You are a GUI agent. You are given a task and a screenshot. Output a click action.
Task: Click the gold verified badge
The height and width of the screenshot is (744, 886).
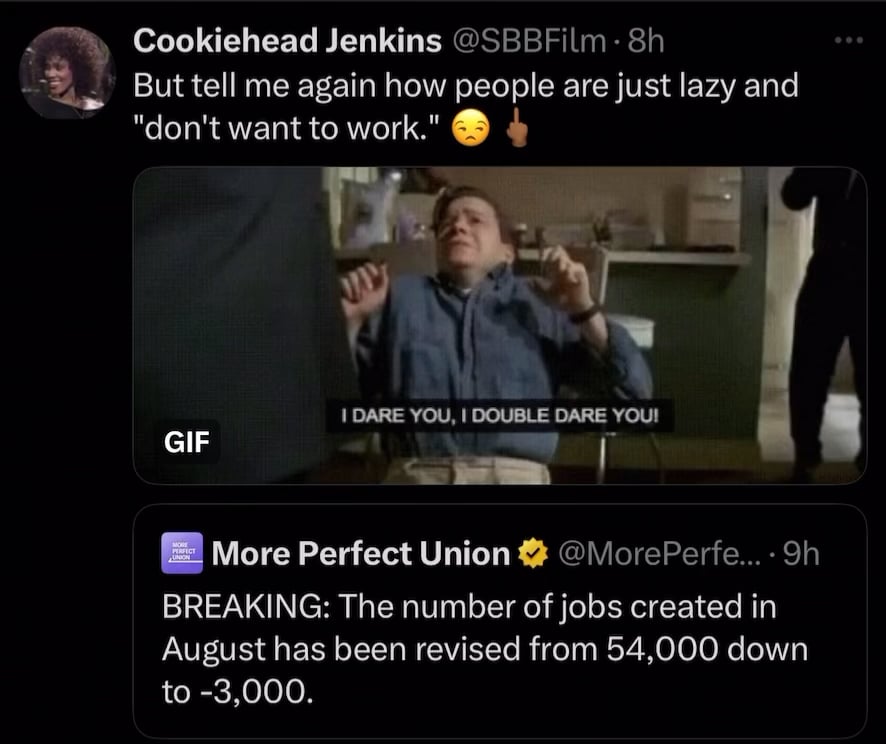[533, 553]
